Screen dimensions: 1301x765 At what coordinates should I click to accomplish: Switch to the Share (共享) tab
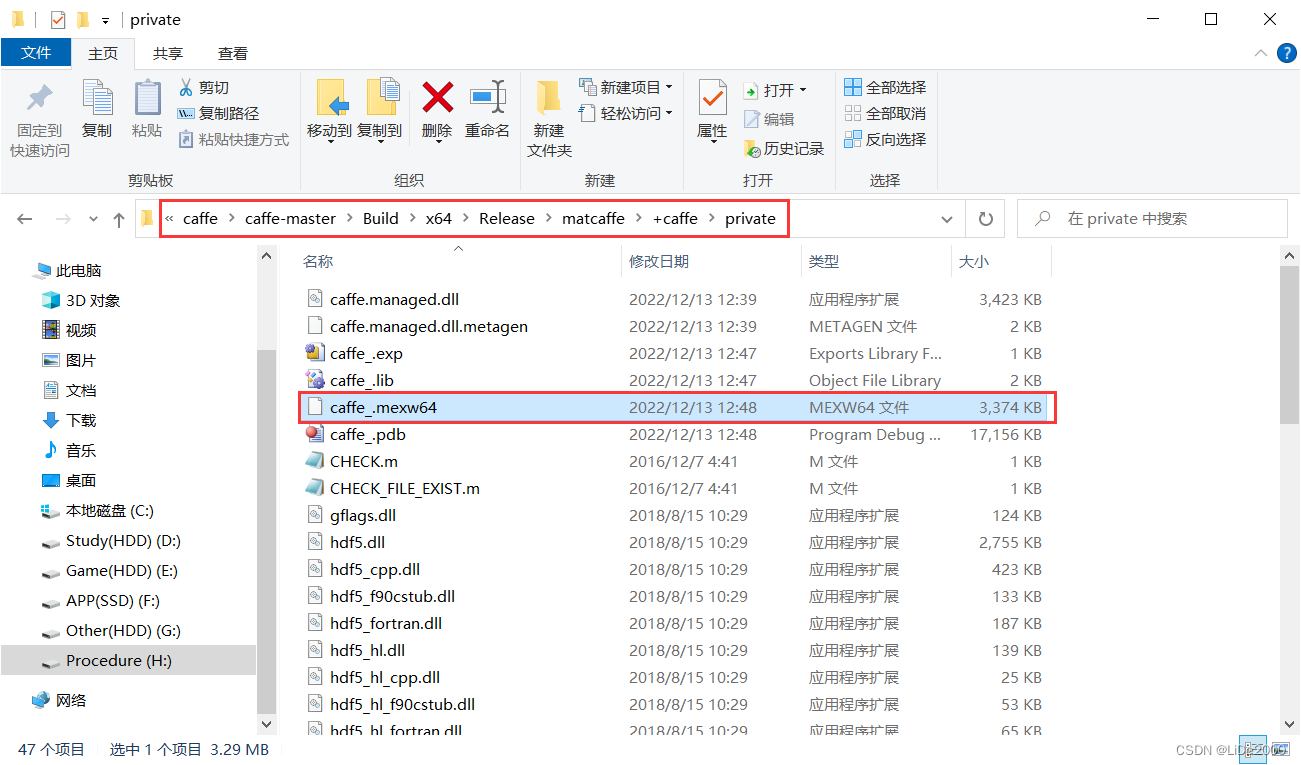tap(168, 53)
